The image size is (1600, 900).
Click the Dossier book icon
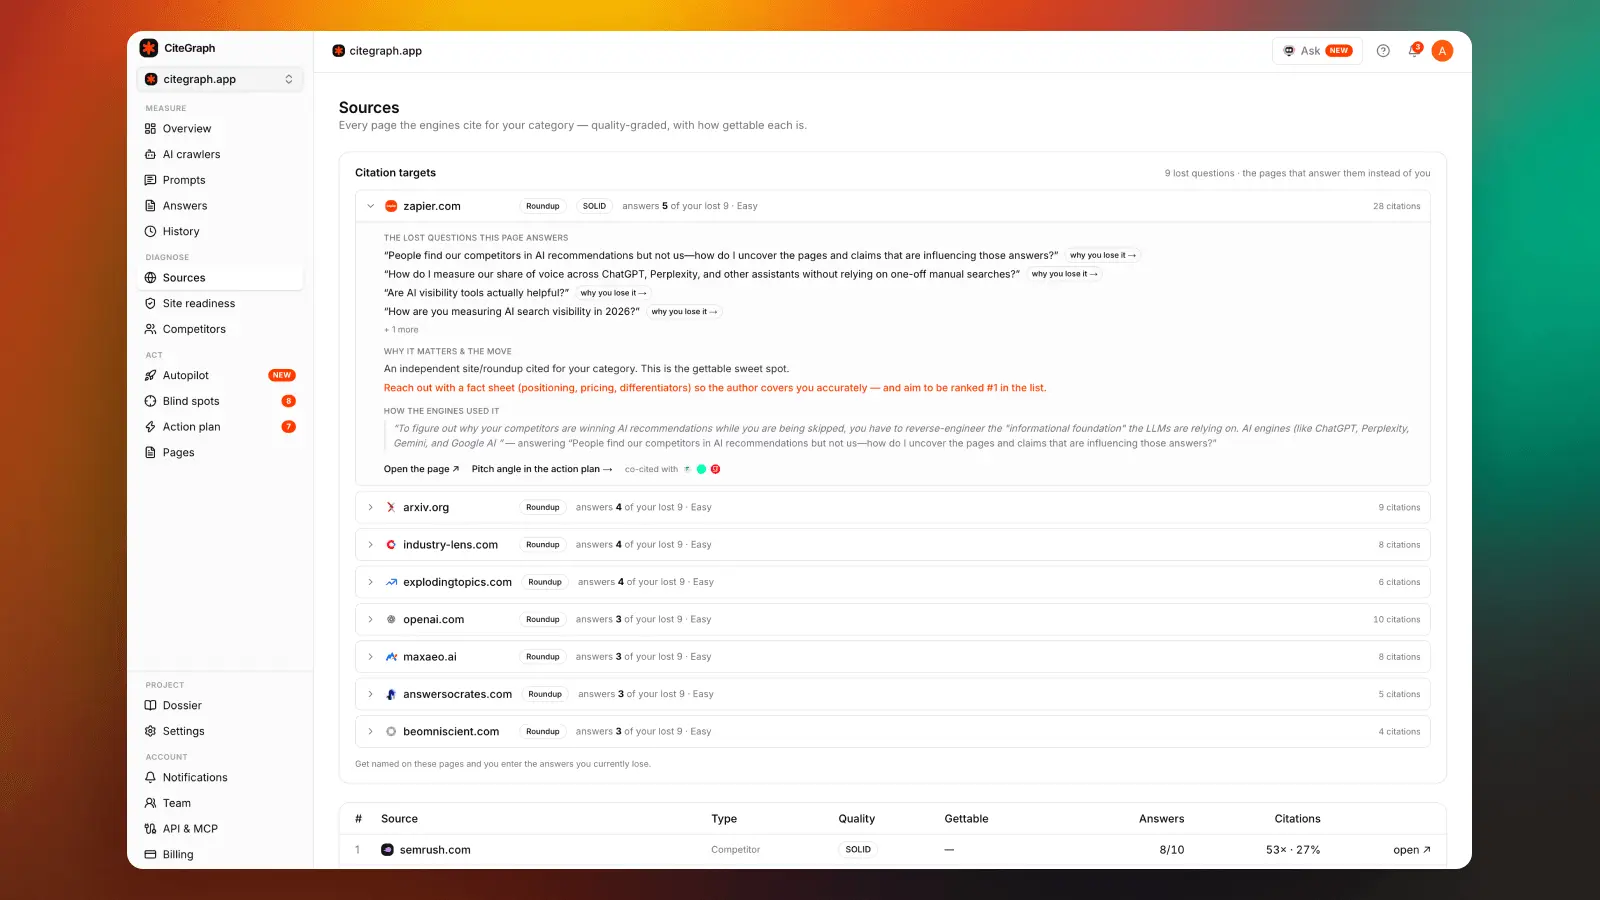point(150,705)
